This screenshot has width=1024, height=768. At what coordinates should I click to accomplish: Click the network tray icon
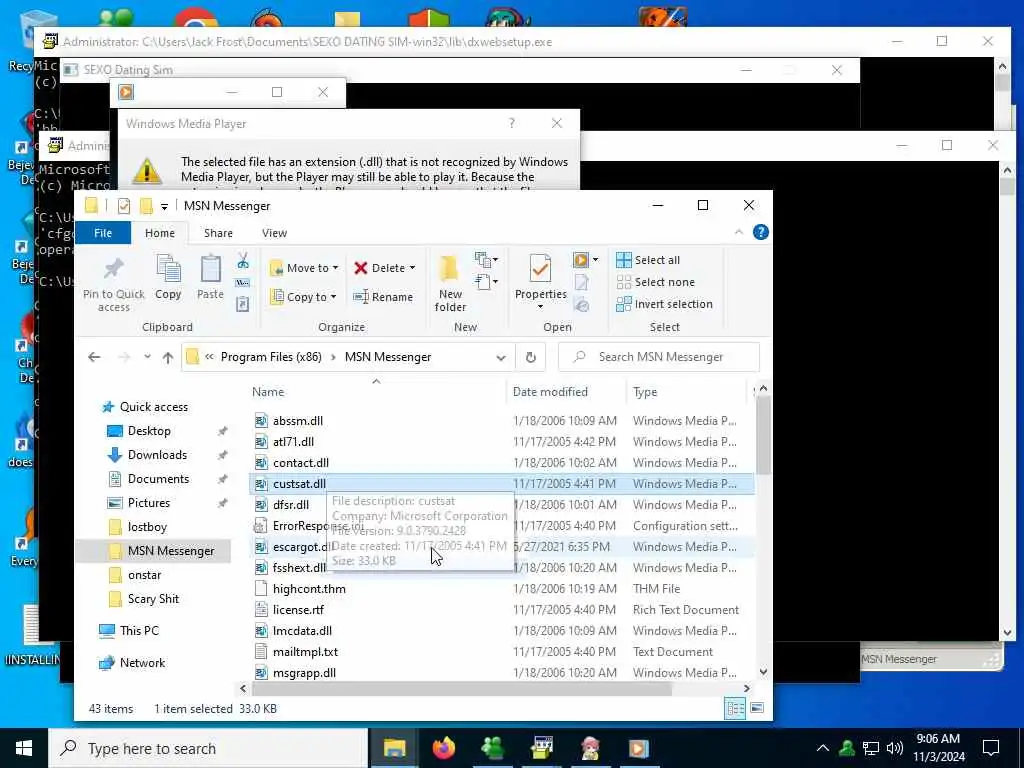pos(871,748)
